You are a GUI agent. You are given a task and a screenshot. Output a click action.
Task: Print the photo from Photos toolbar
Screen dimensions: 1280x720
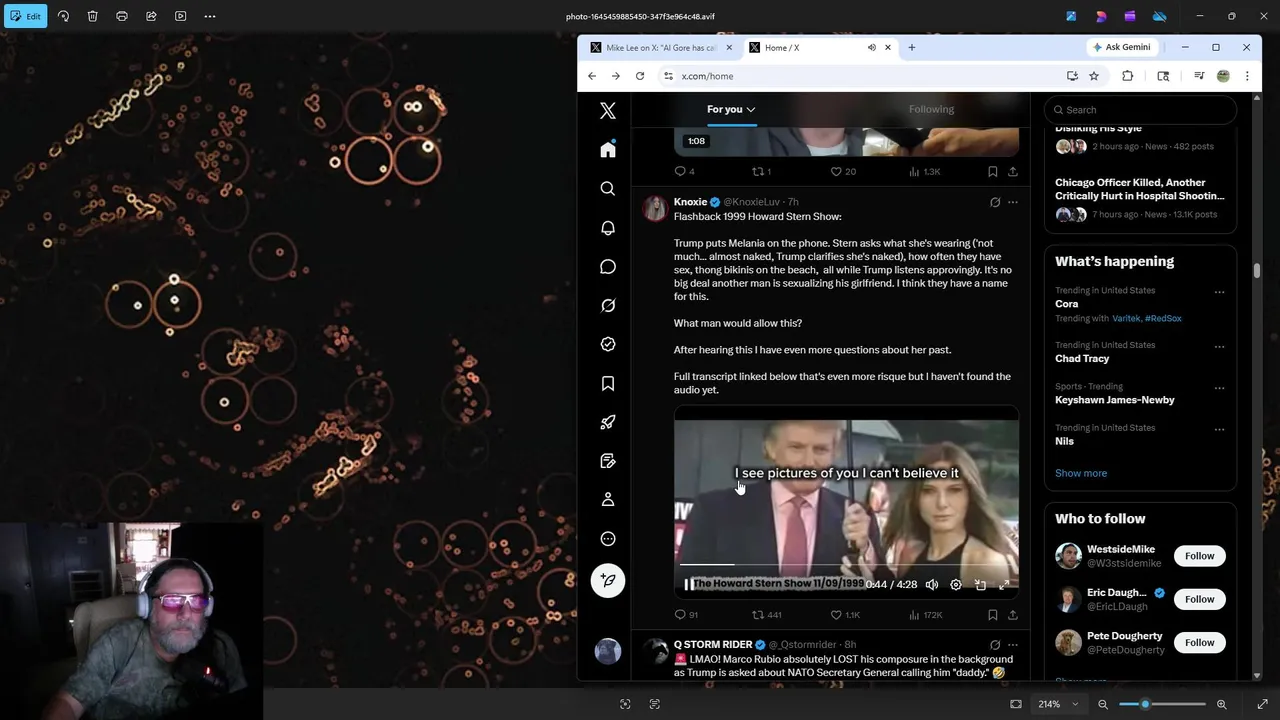pyautogui.click(x=122, y=16)
